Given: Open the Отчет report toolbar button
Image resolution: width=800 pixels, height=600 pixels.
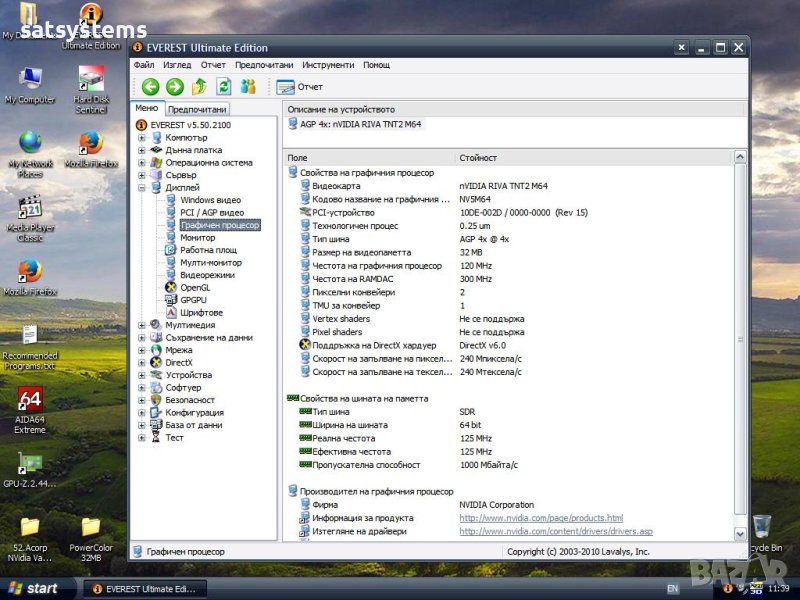Looking at the screenshot, I should (300, 87).
